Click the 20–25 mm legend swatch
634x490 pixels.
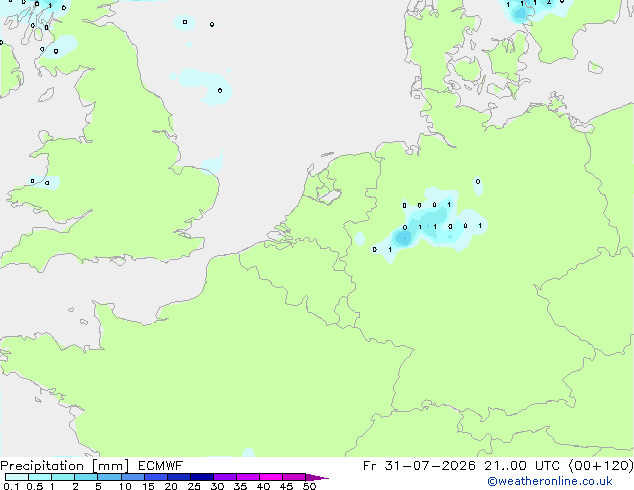point(179,477)
